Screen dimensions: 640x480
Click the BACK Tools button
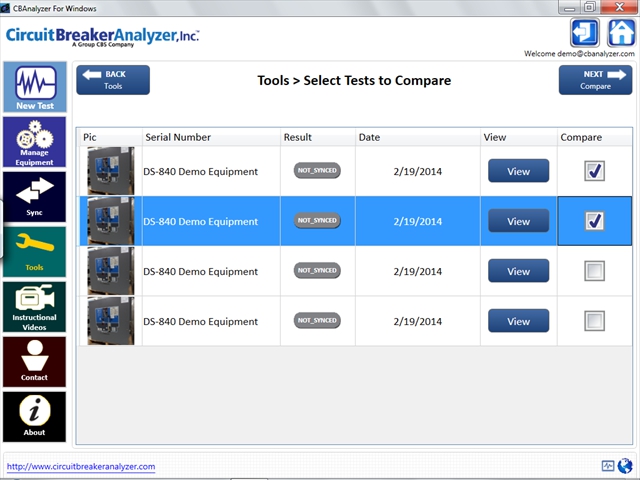click(x=113, y=80)
